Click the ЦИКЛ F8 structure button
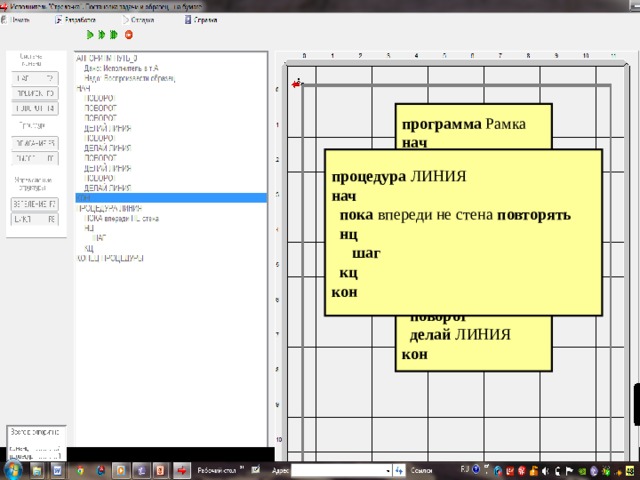 (x=35, y=219)
